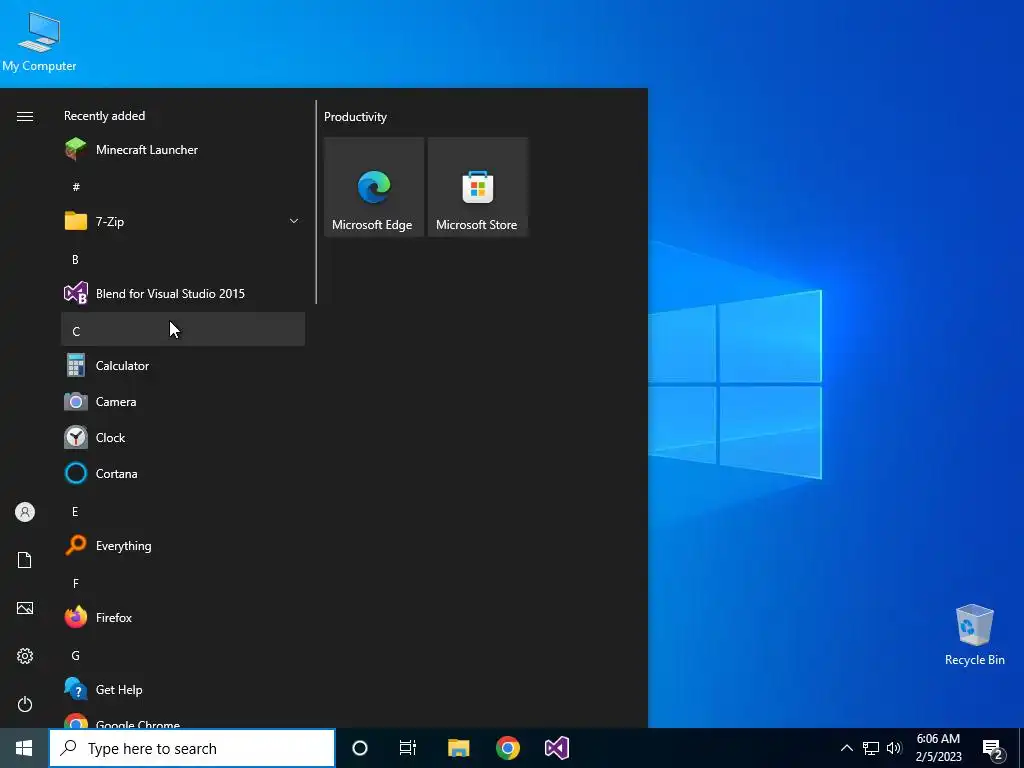Open the network status tray icon
This screenshot has width=1024, height=768.
871,748
